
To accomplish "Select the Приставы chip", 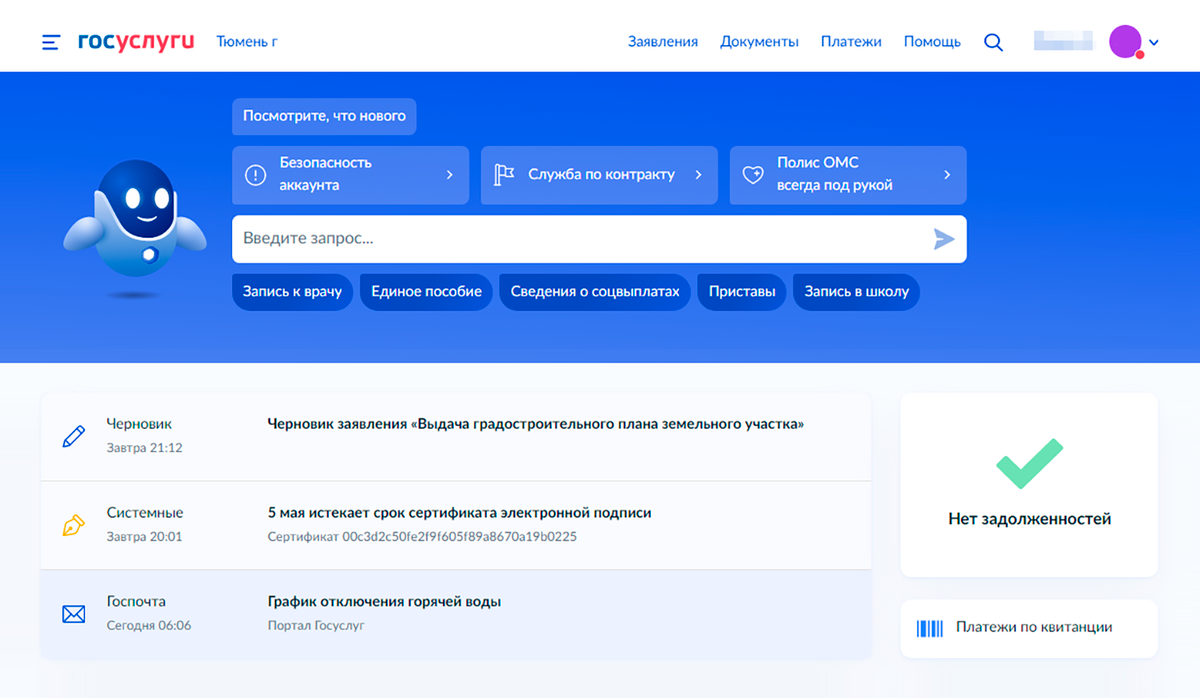I will tap(742, 292).
